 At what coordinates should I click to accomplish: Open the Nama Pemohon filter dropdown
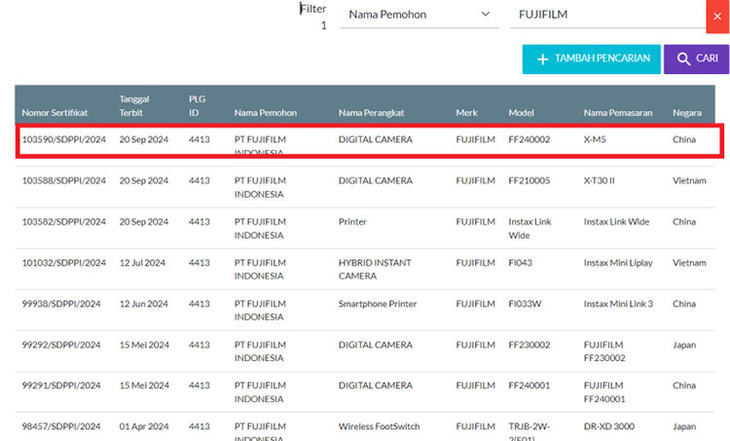(419, 14)
